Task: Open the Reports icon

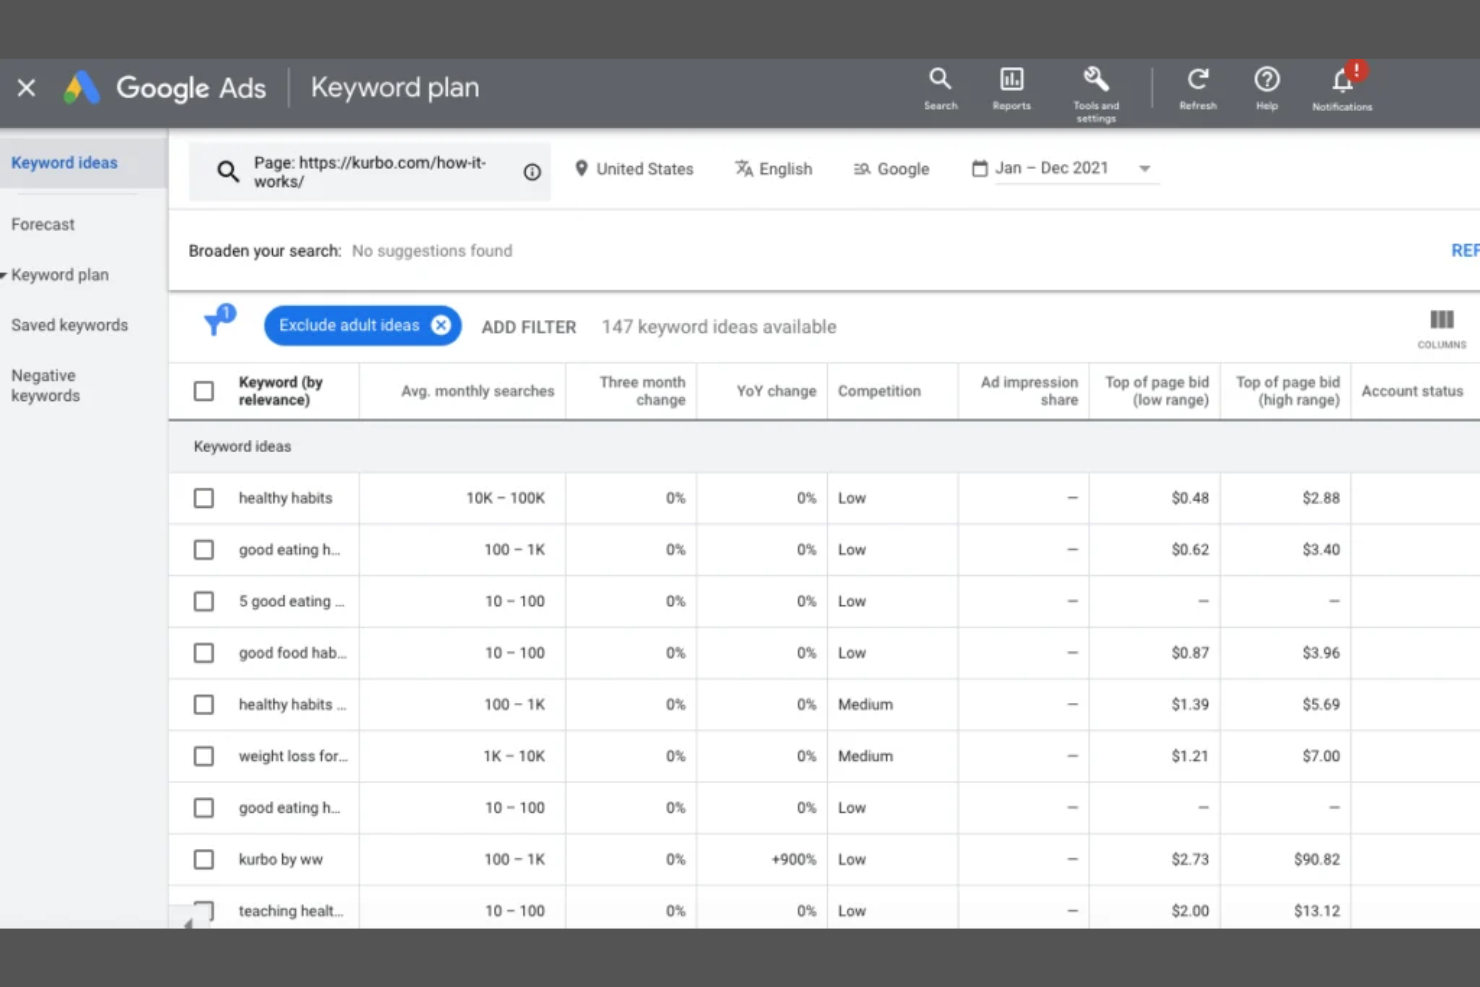Action: pos(1011,78)
